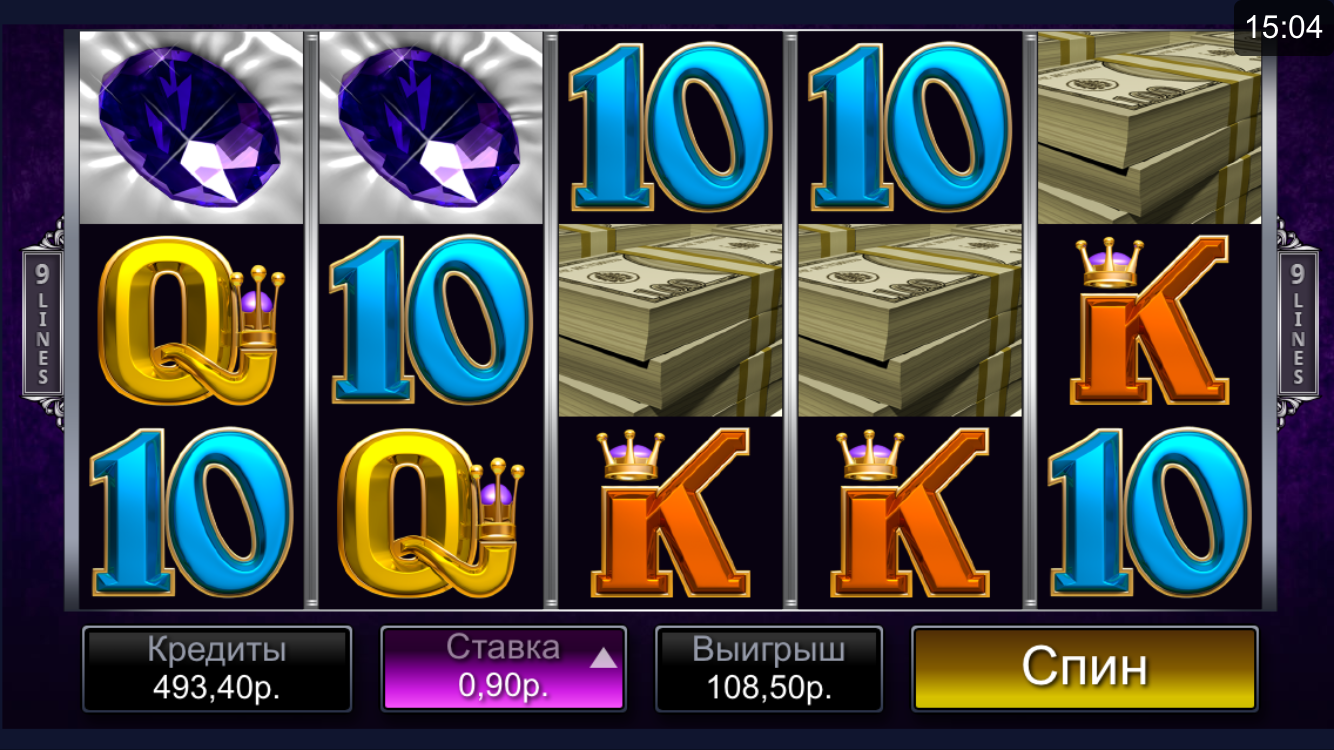This screenshot has width=1334, height=750.
Task: Select the blue 10 at first reel bottom
Action: pos(191,513)
